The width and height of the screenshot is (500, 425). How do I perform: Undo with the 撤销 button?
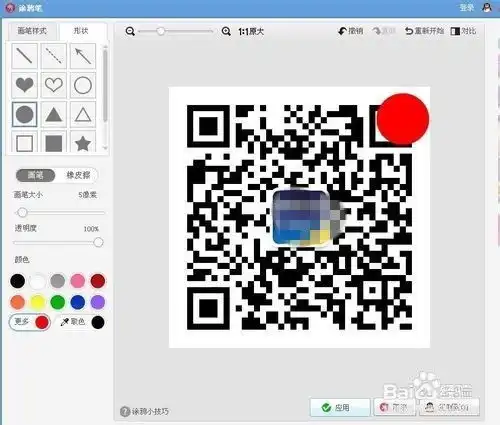click(x=351, y=31)
